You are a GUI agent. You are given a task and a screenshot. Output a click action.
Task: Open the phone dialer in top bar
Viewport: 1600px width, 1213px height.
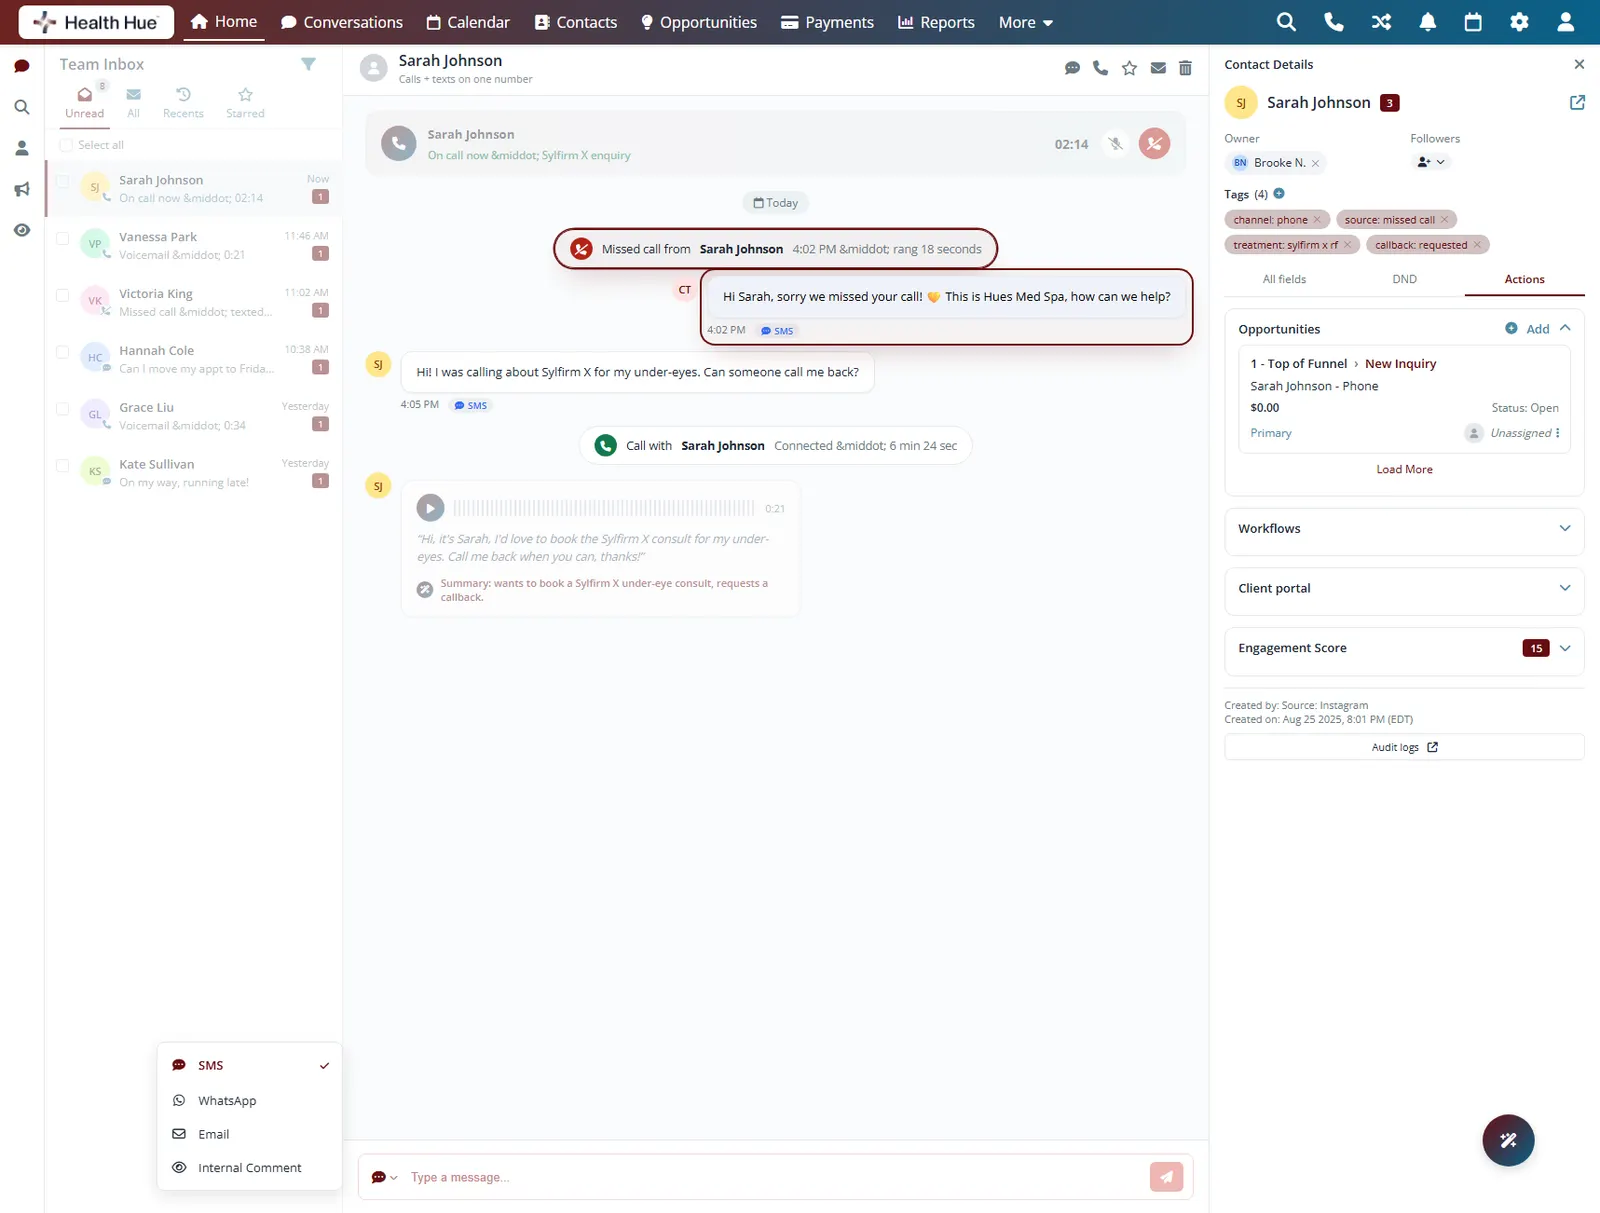(1333, 22)
